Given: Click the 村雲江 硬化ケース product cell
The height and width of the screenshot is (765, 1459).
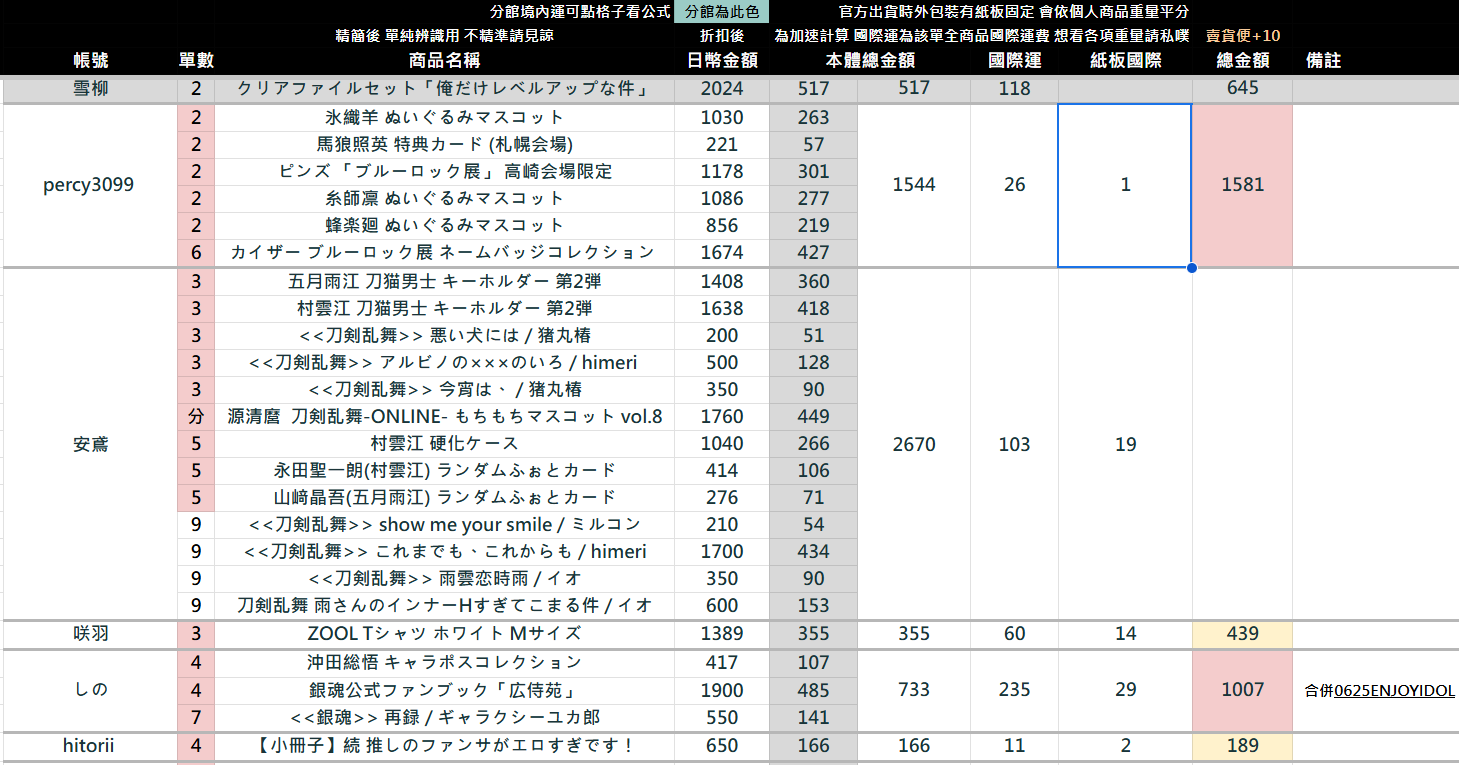Looking at the screenshot, I should point(444,443).
